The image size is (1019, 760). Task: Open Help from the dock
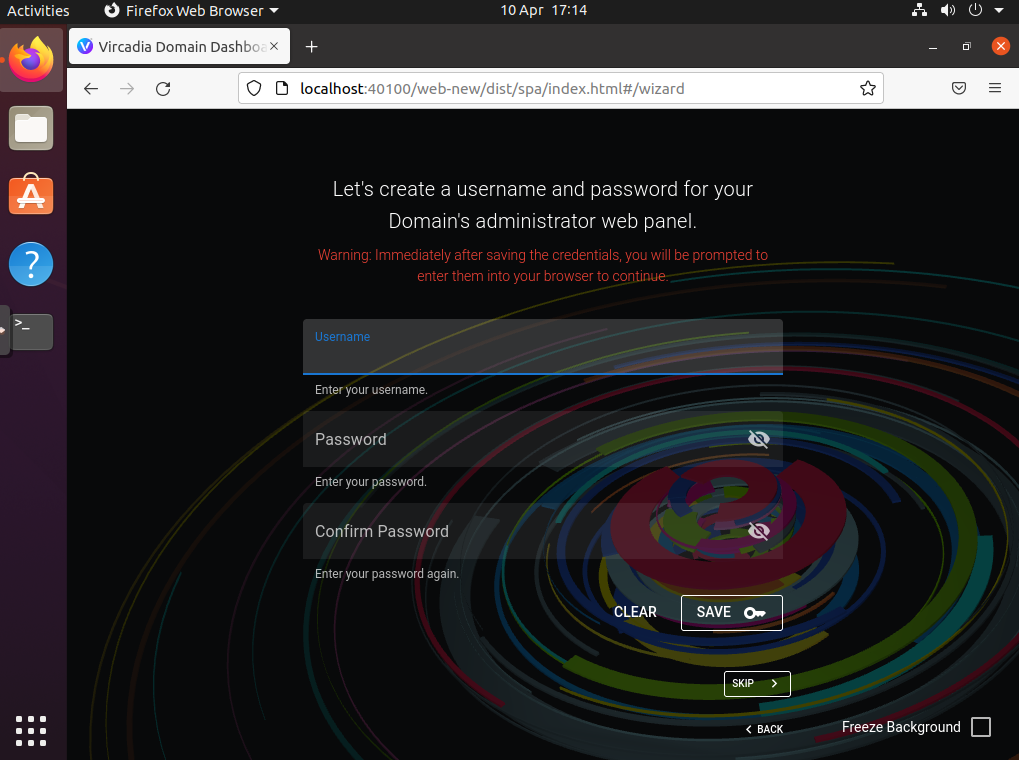[31, 264]
